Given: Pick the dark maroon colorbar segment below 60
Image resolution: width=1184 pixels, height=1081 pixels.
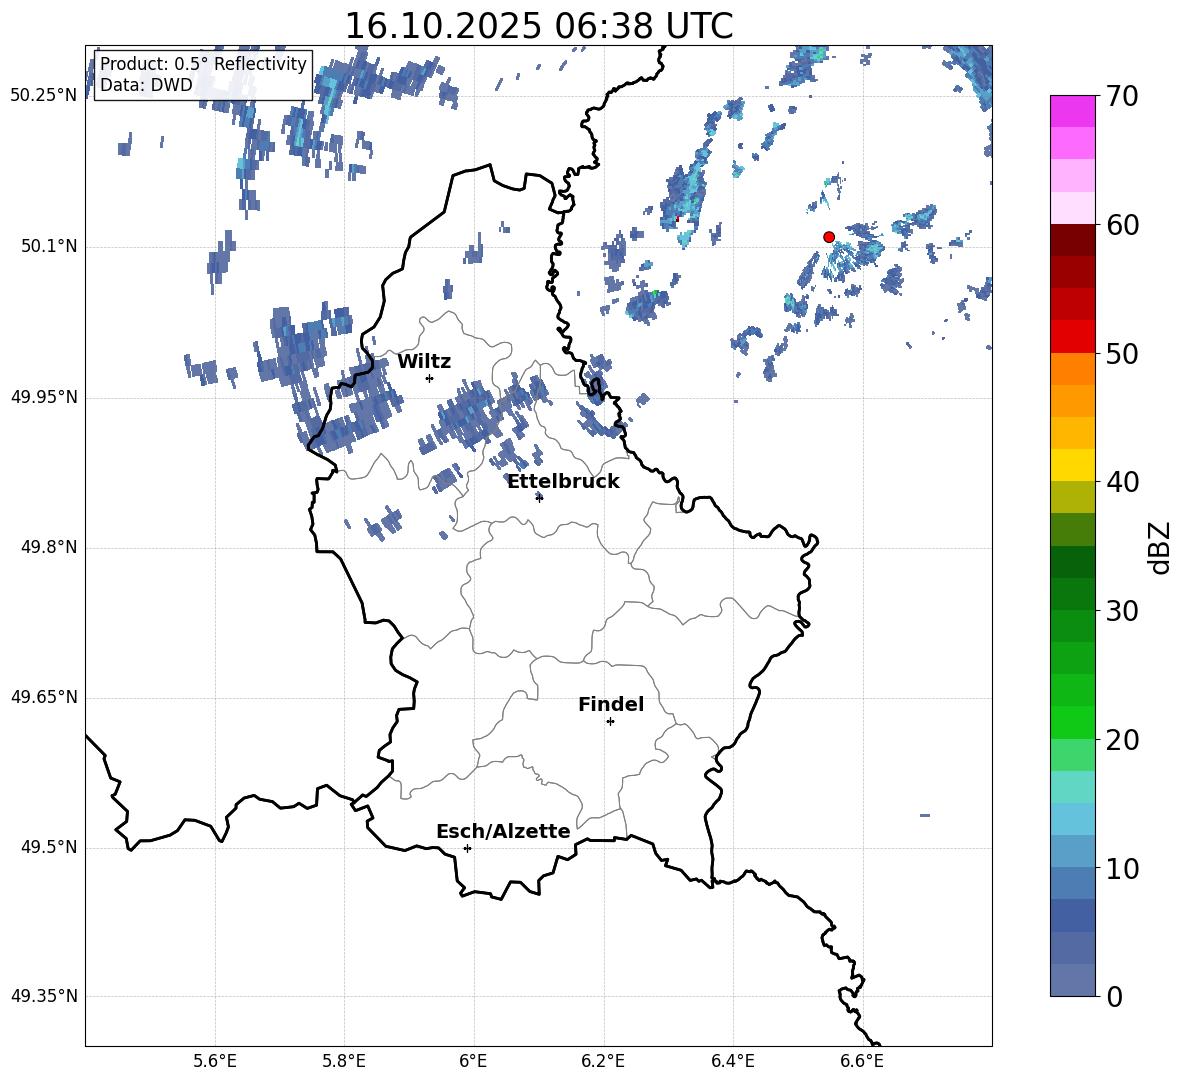Looking at the screenshot, I should (1072, 240).
